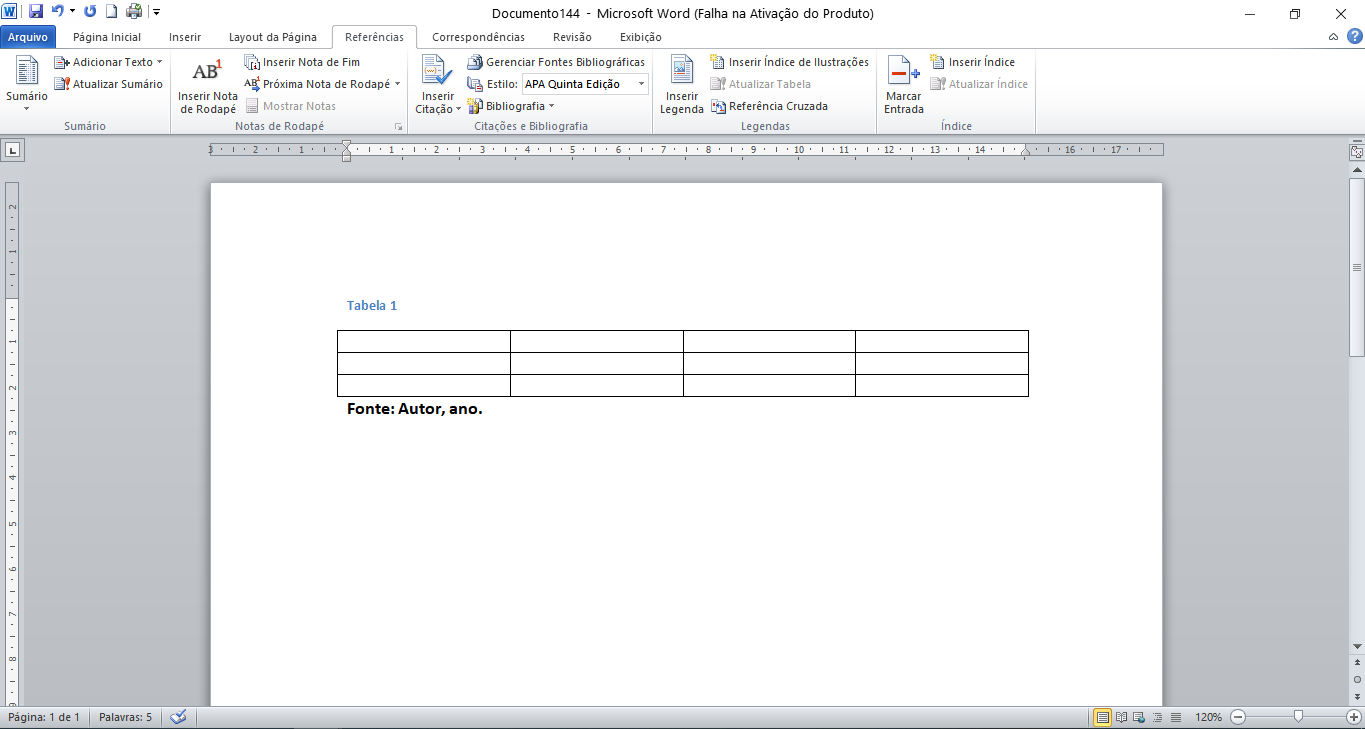
Task: Click the first cell of the table
Action: click(424, 341)
